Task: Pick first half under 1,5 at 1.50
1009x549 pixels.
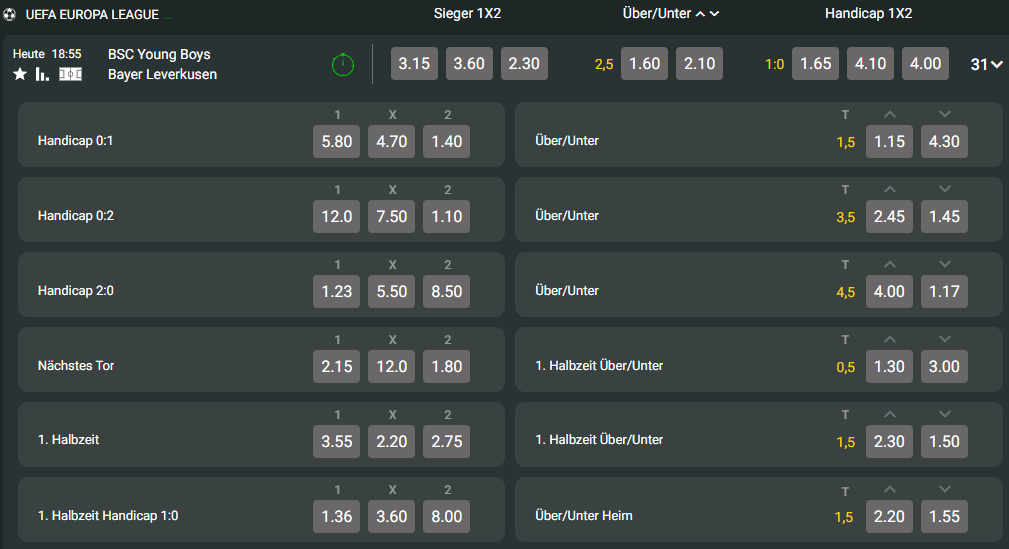Action: click(x=944, y=441)
